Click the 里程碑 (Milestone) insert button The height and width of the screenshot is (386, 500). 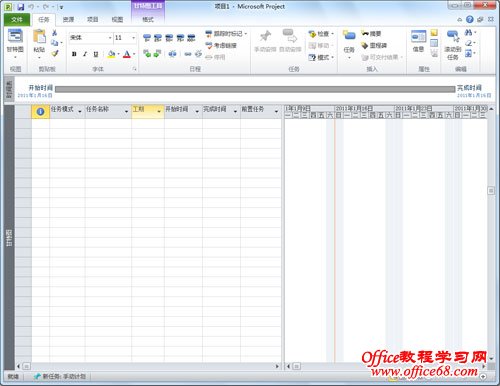pyautogui.click(x=374, y=45)
